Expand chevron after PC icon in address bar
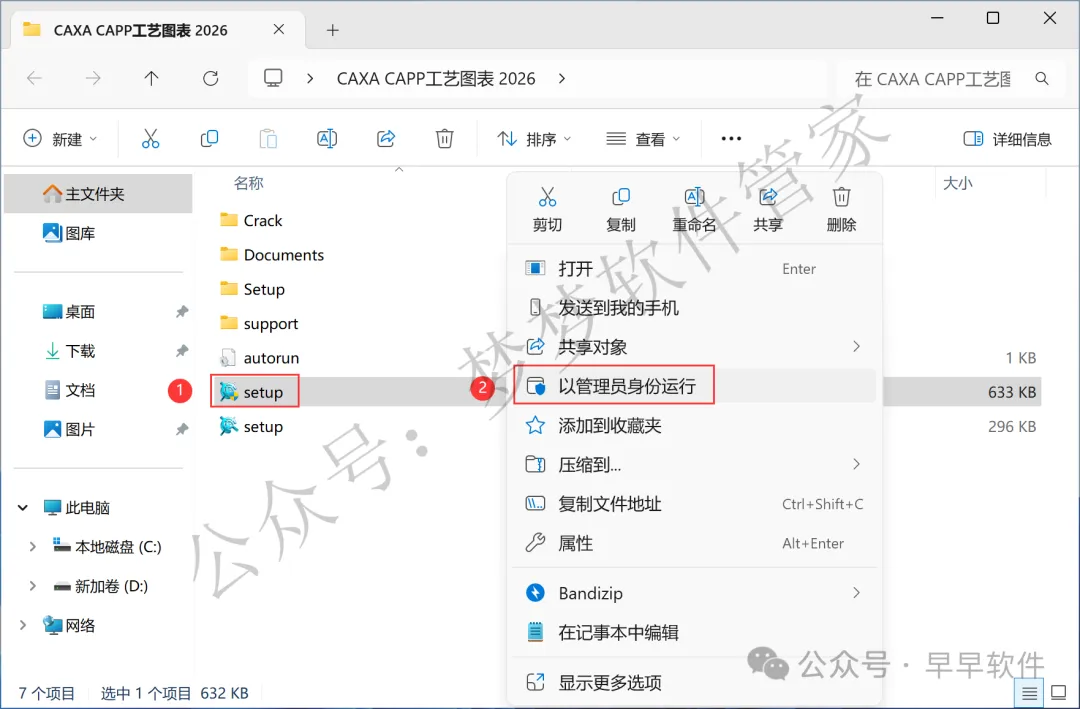Image resolution: width=1080 pixels, height=709 pixels. click(x=311, y=79)
